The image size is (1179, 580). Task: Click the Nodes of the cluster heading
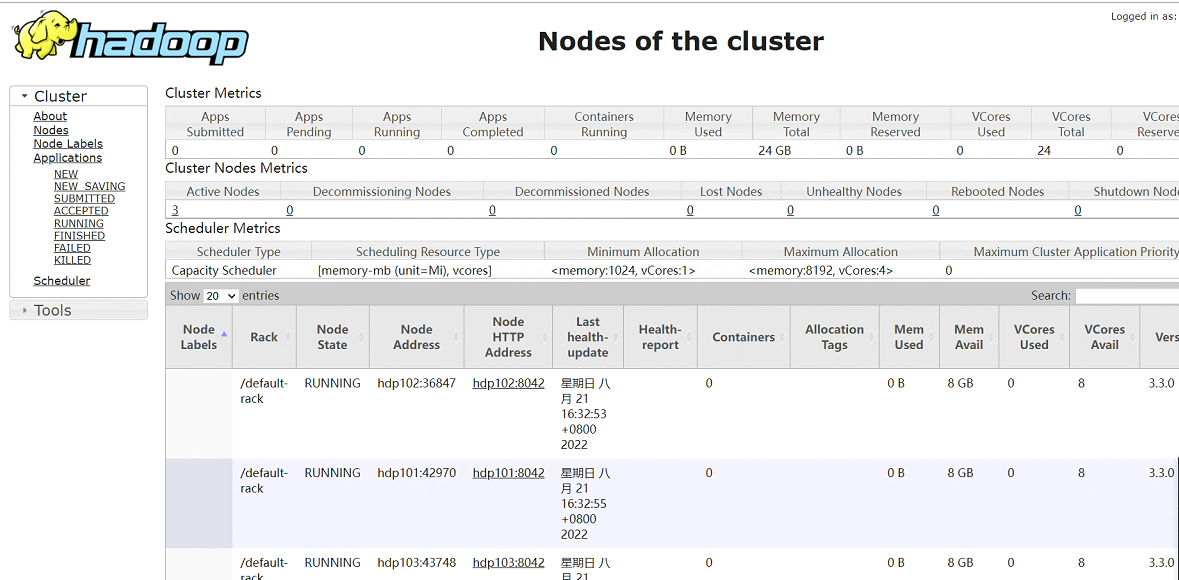[x=680, y=41]
